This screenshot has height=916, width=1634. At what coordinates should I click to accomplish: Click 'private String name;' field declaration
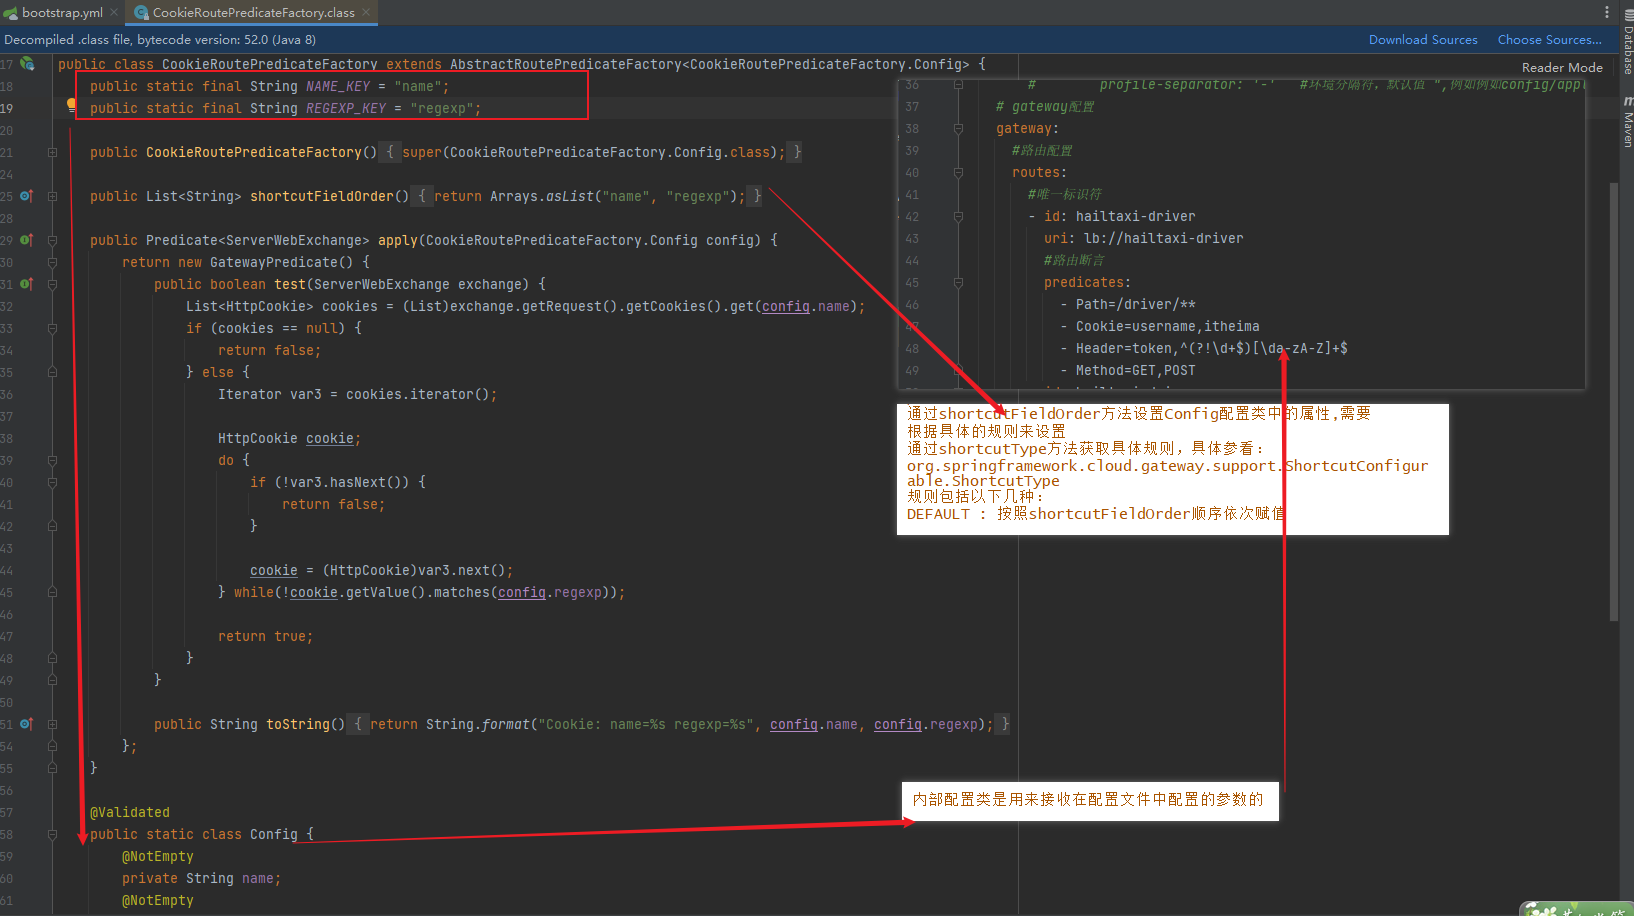[x=202, y=878]
